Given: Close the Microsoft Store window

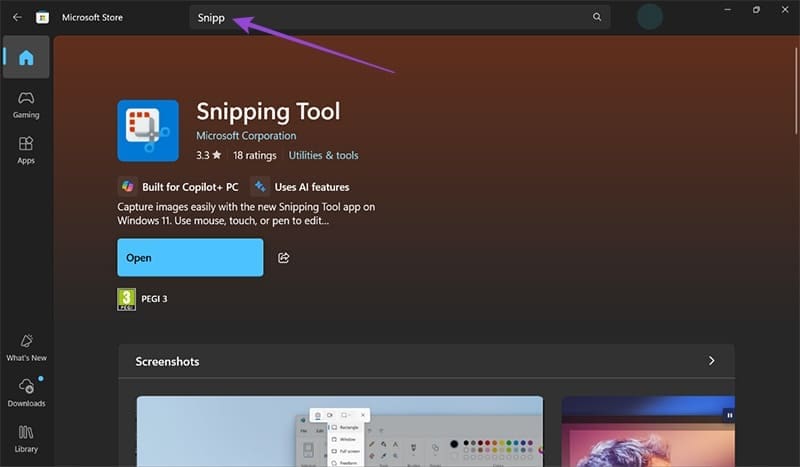Looking at the screenshot, I should coord(785,10).
